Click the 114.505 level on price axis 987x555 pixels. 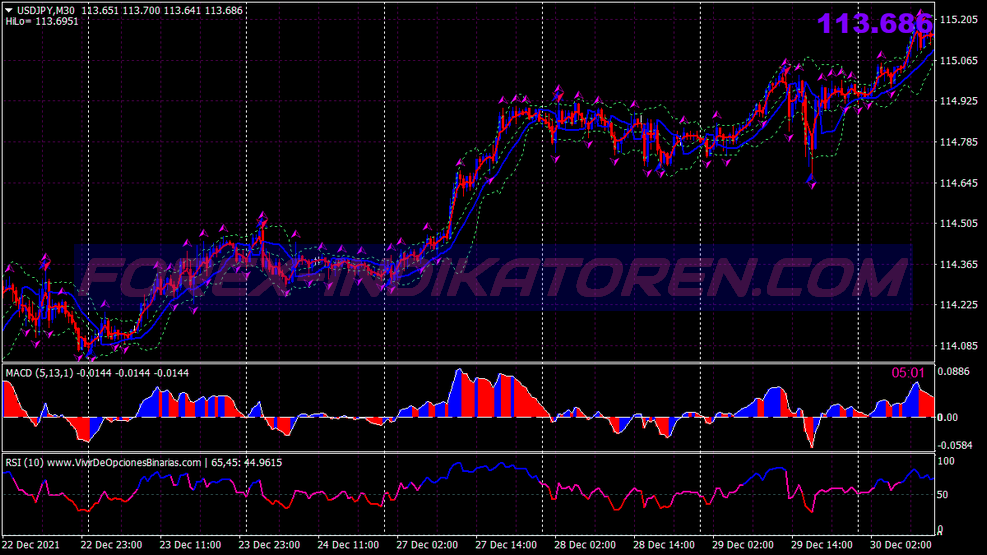[958, 223]
